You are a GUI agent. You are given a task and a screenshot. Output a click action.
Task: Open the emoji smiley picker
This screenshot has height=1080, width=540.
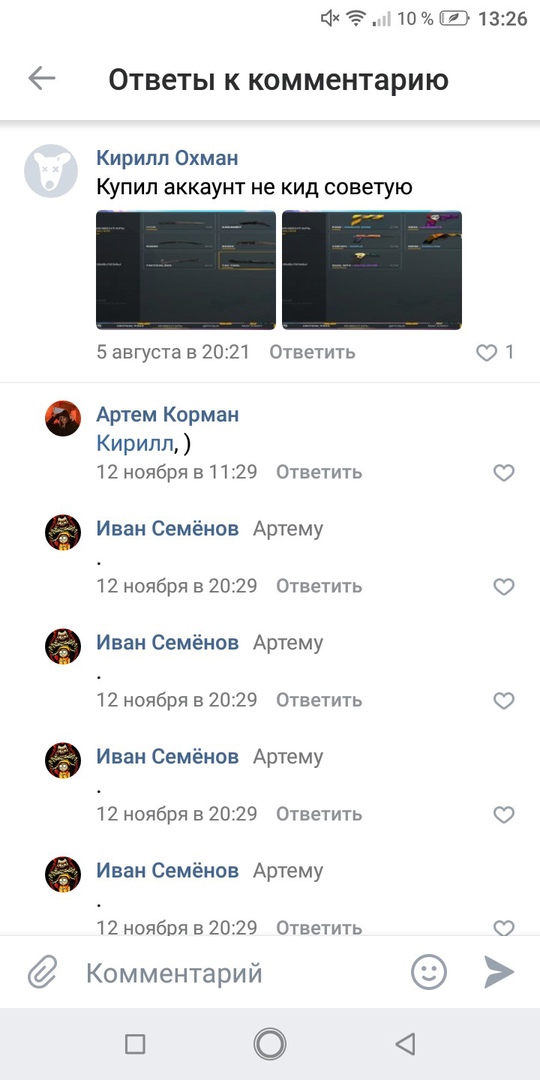tap(428, 973)
